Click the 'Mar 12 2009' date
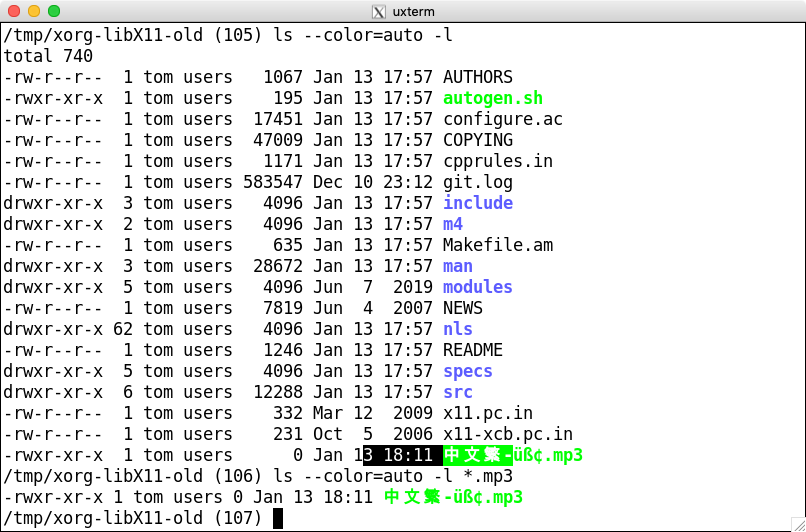The height and width of the screenshot is (532, 806). 373,413
